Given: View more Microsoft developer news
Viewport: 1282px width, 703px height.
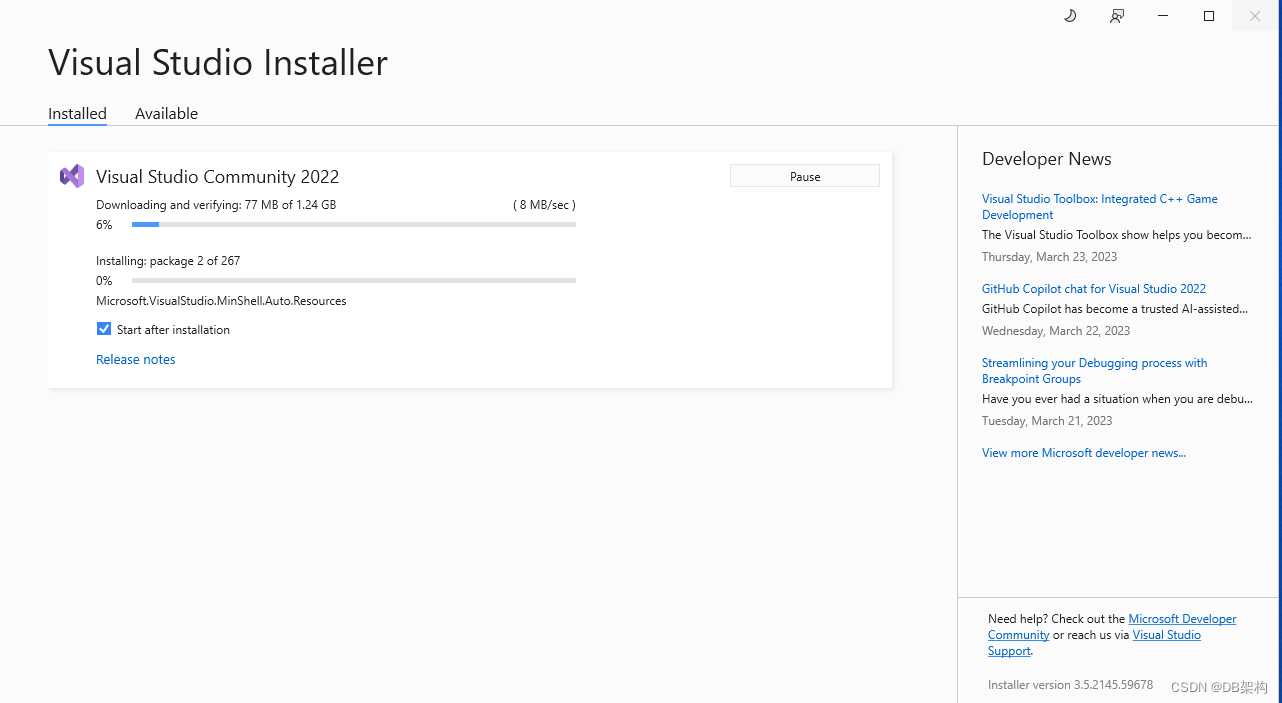Looking at the screenshot, I should click(x=1084, y=453).
